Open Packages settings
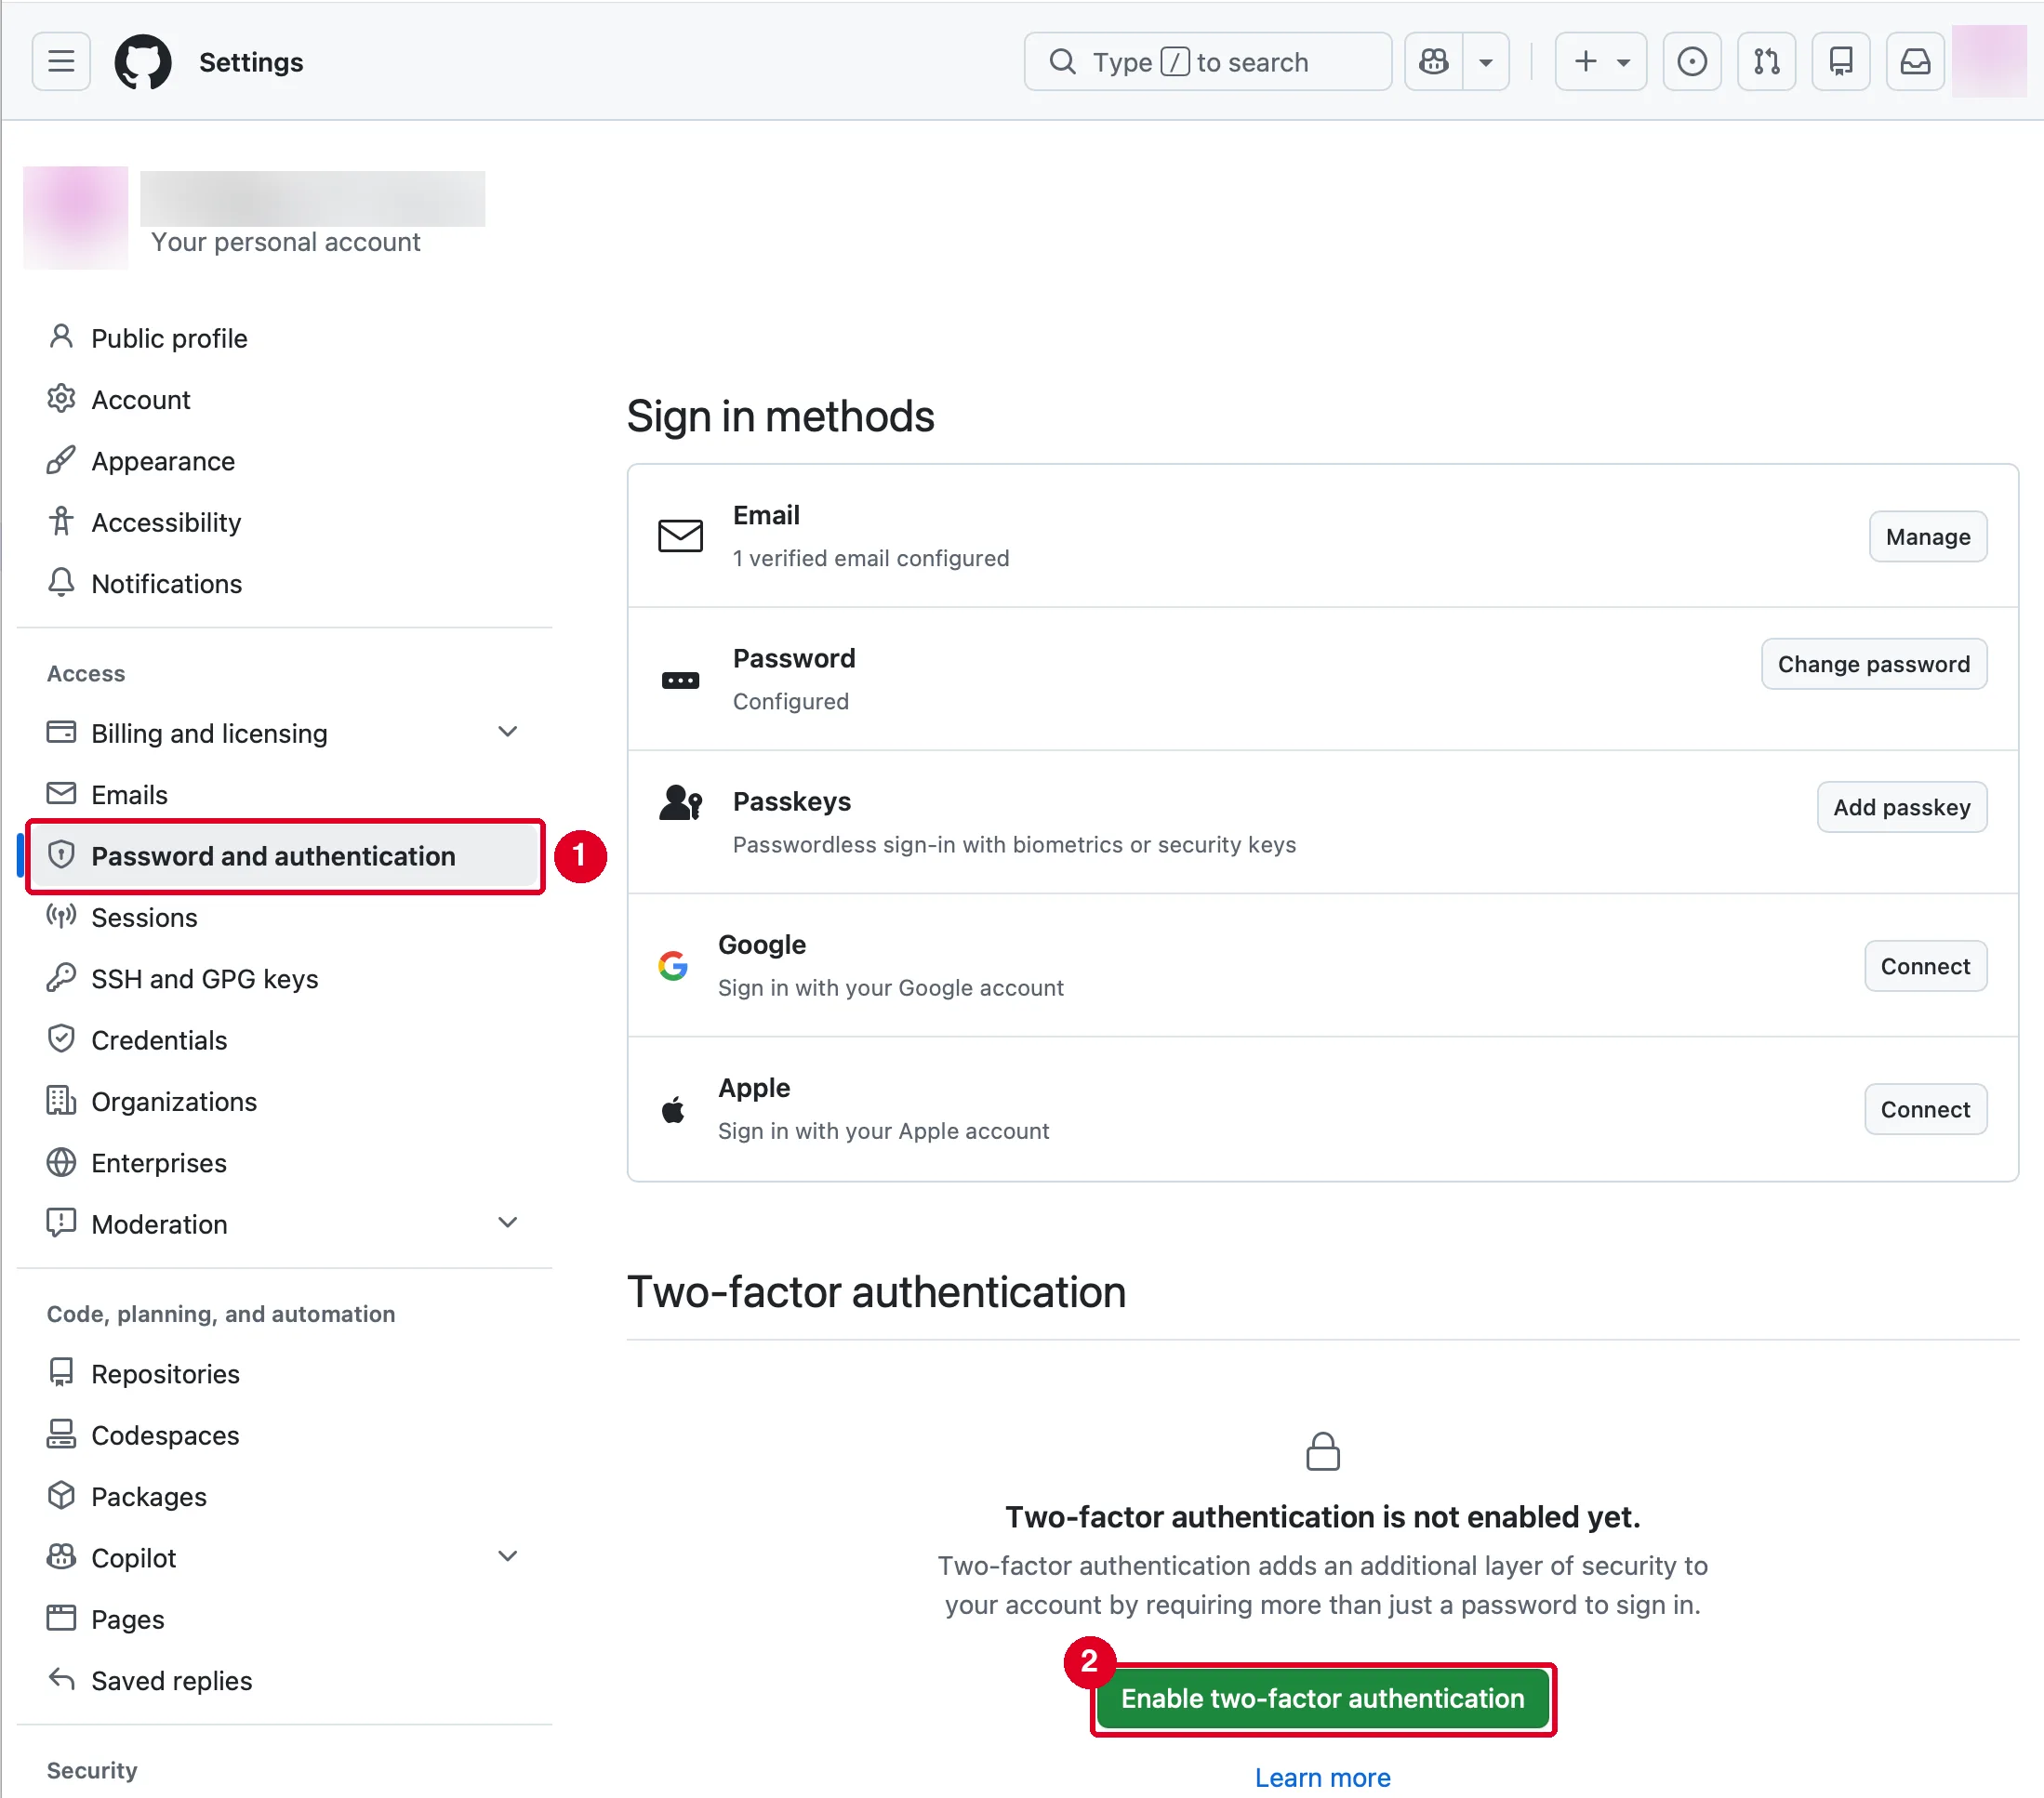The image size is (2044, 1798). [x=284, y=1496]
